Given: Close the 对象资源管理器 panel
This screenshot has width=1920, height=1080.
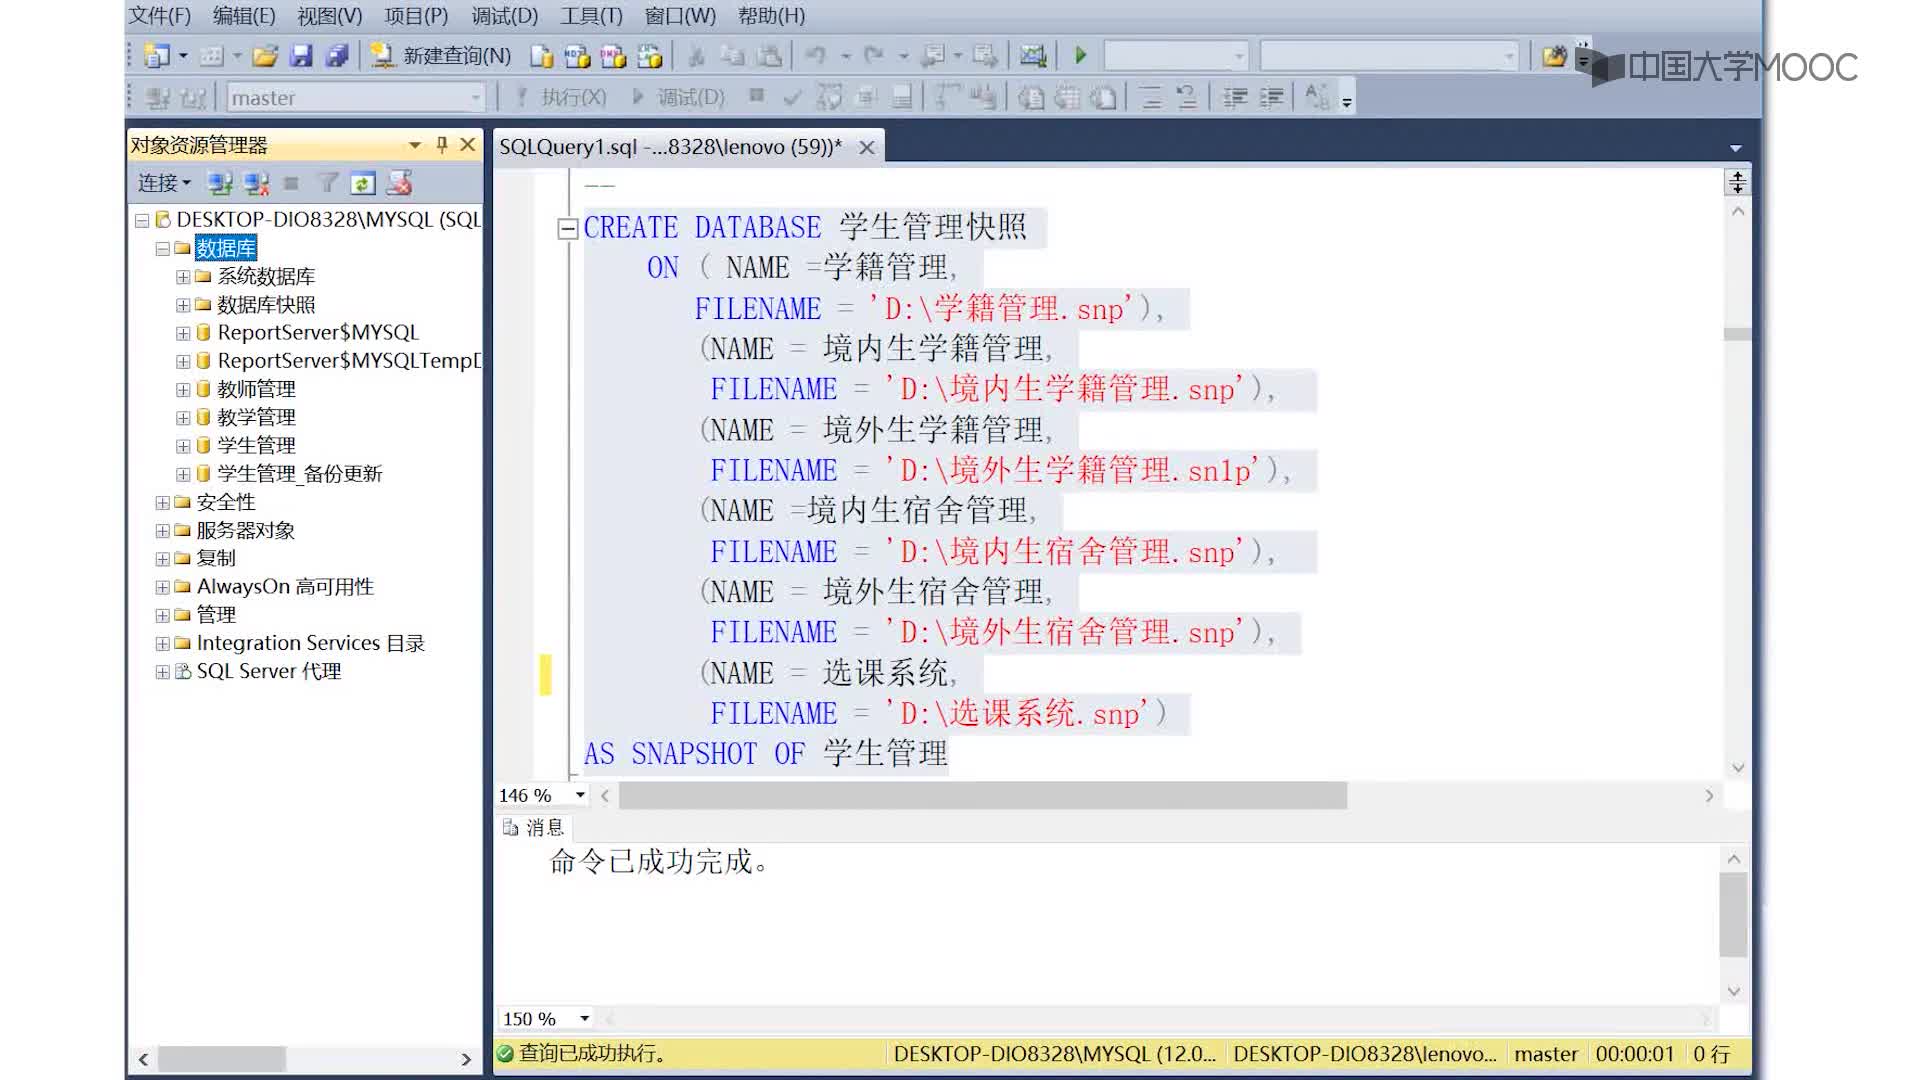Looking at the screenshot, I should [467, 145].
